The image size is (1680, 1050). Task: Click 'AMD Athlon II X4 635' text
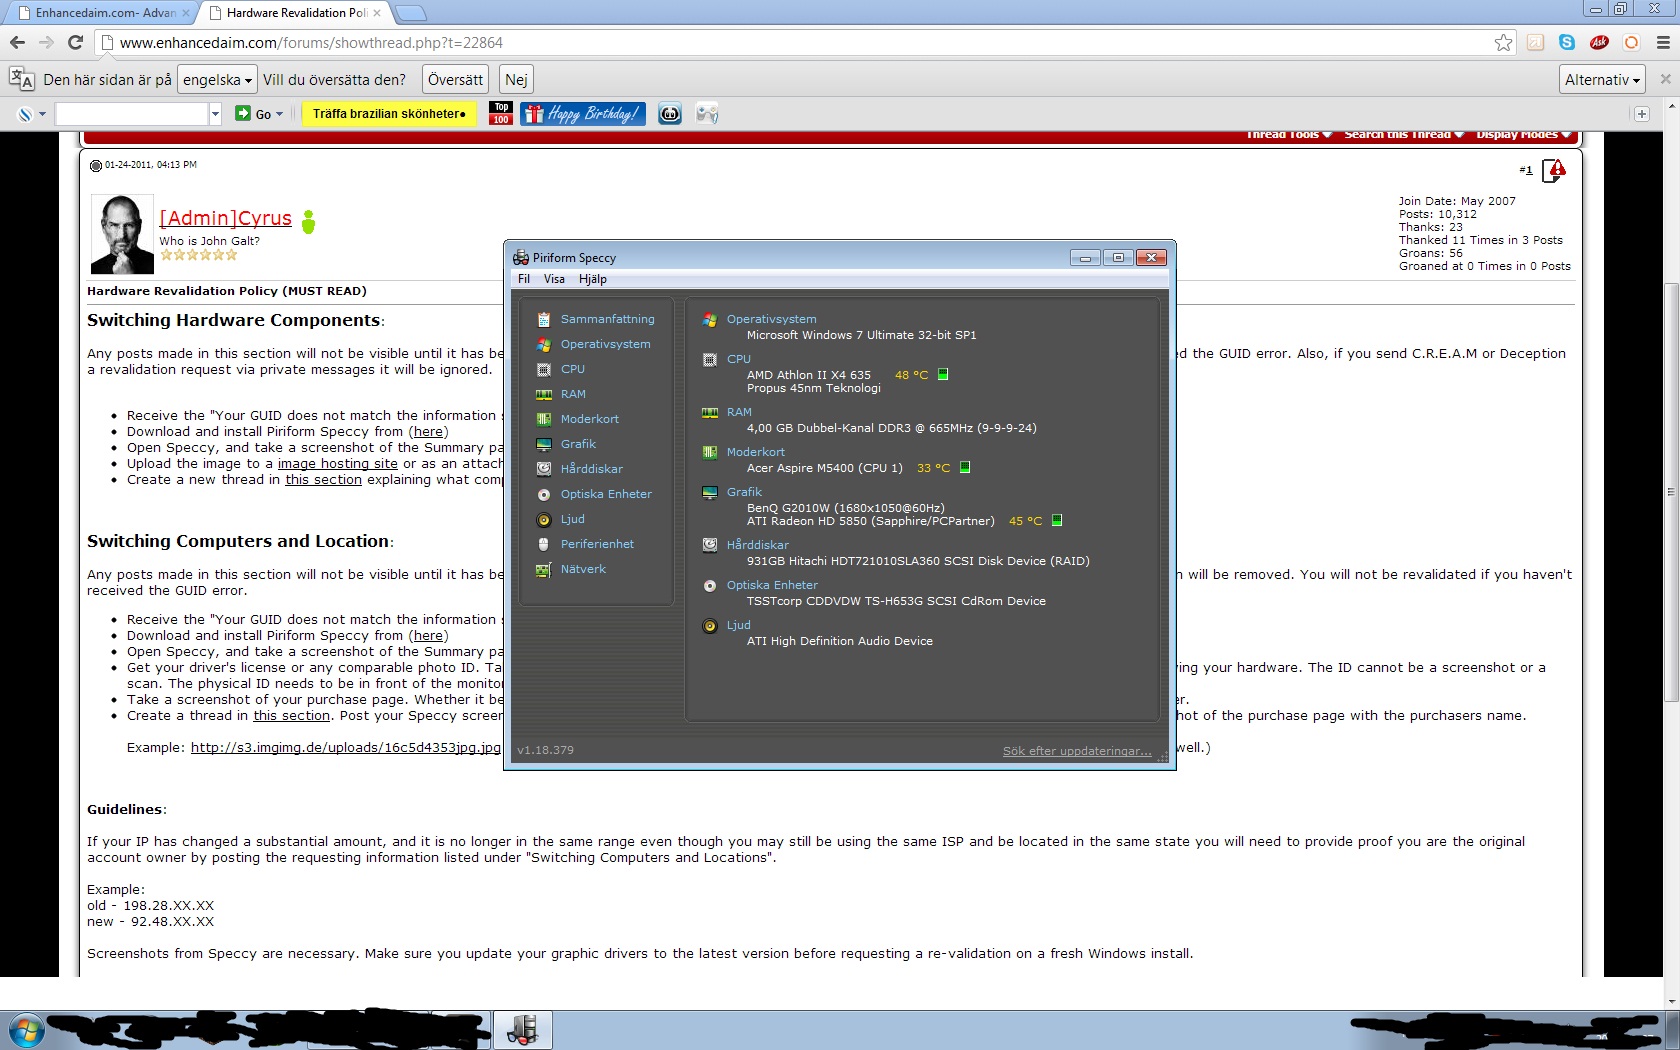808,375
